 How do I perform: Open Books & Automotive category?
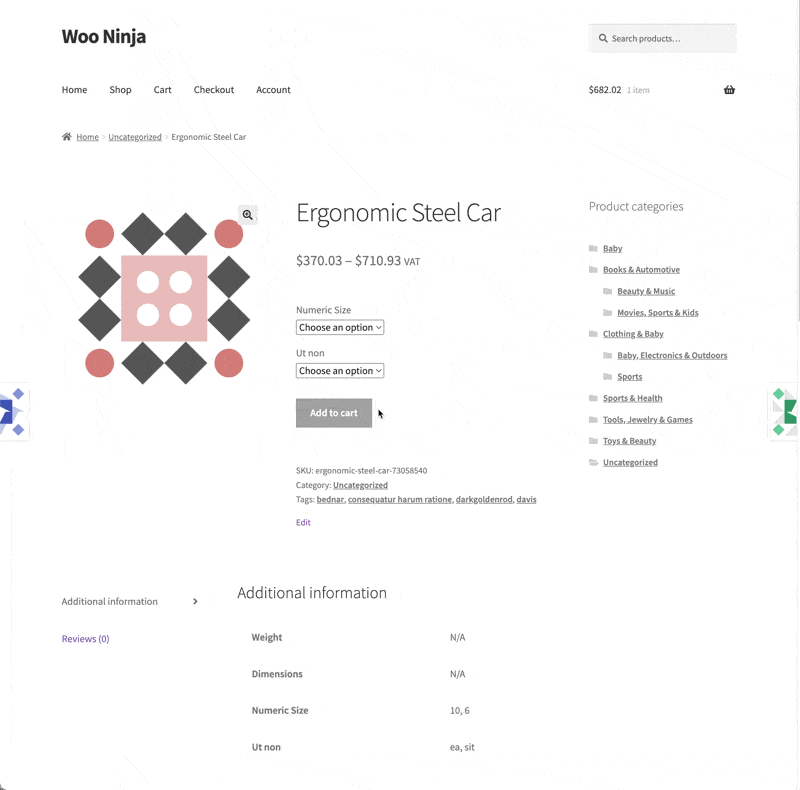click(x=641, y=270)
